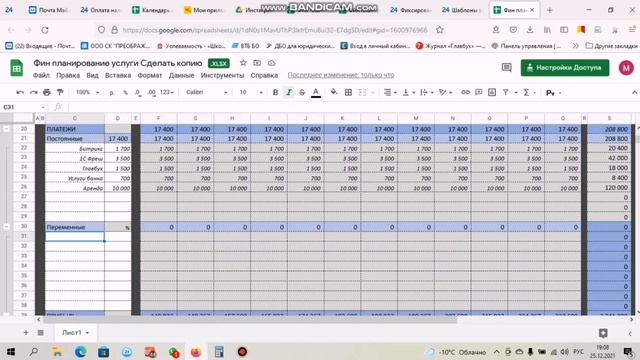Go to Google Sheets home icon
The height and width of the screenshot is (360, 640).
click(17, 68)
